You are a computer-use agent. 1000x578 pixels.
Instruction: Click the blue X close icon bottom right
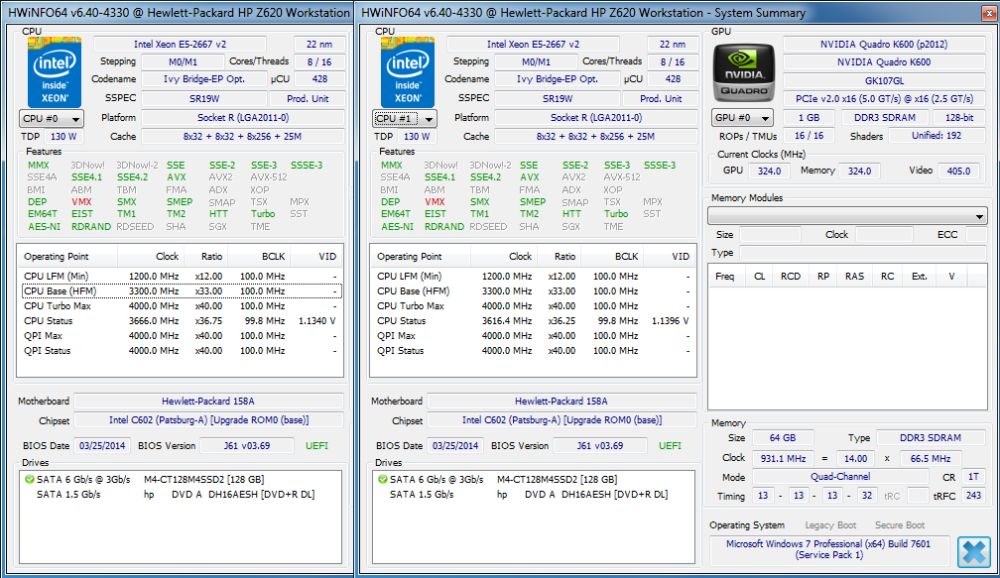(974, 552)
